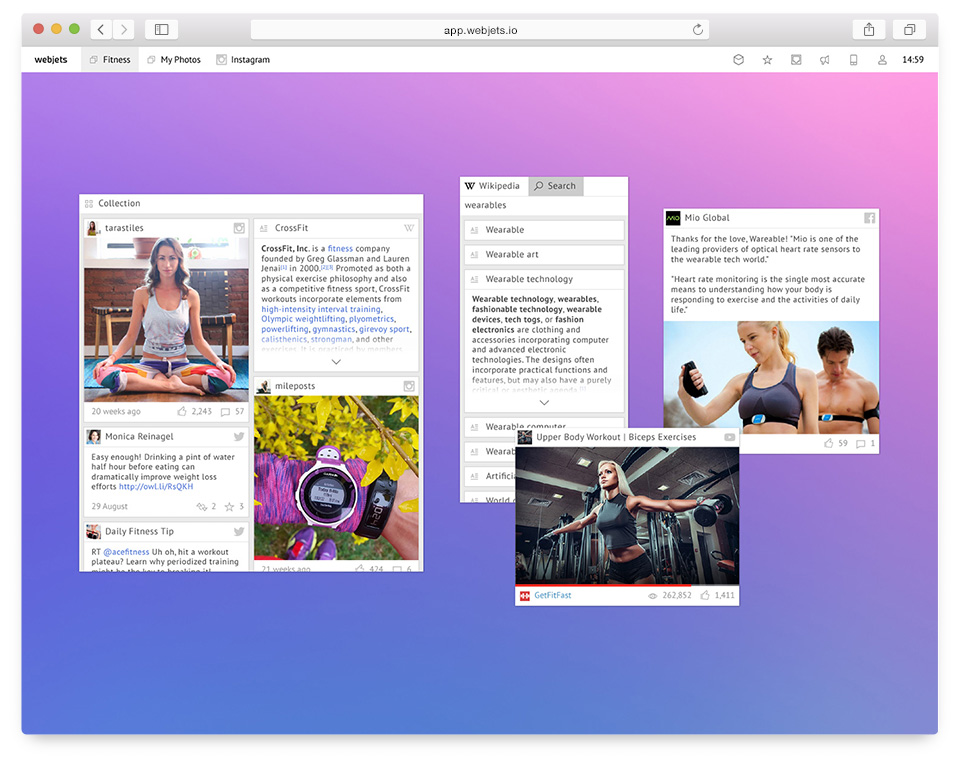Click the retweet icon on Monica Reinagel tweet
Screen dimensions: 960x765
(201, 507)
